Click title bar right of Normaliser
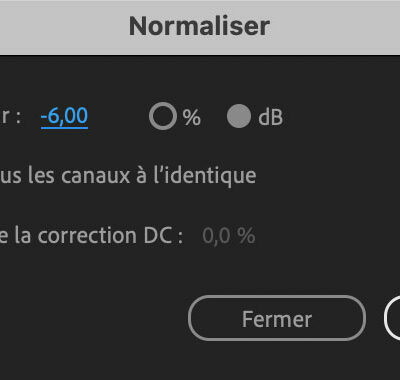Viewport: 400px width, 380px height. point(335,27)
